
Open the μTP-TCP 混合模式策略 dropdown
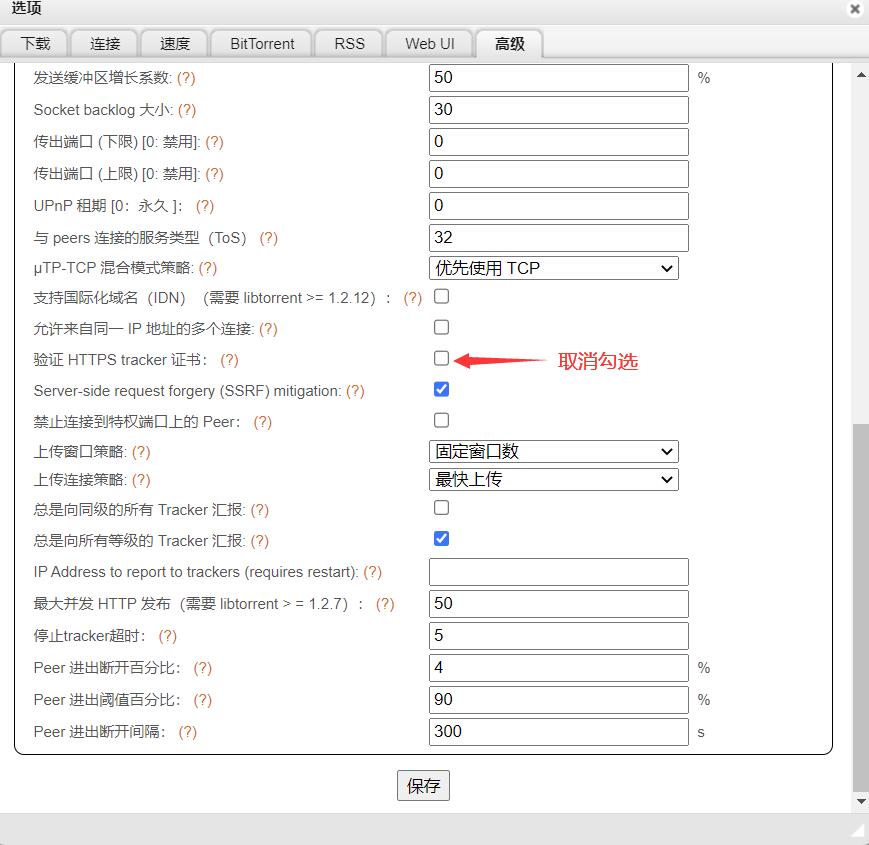tap(553, 268)
